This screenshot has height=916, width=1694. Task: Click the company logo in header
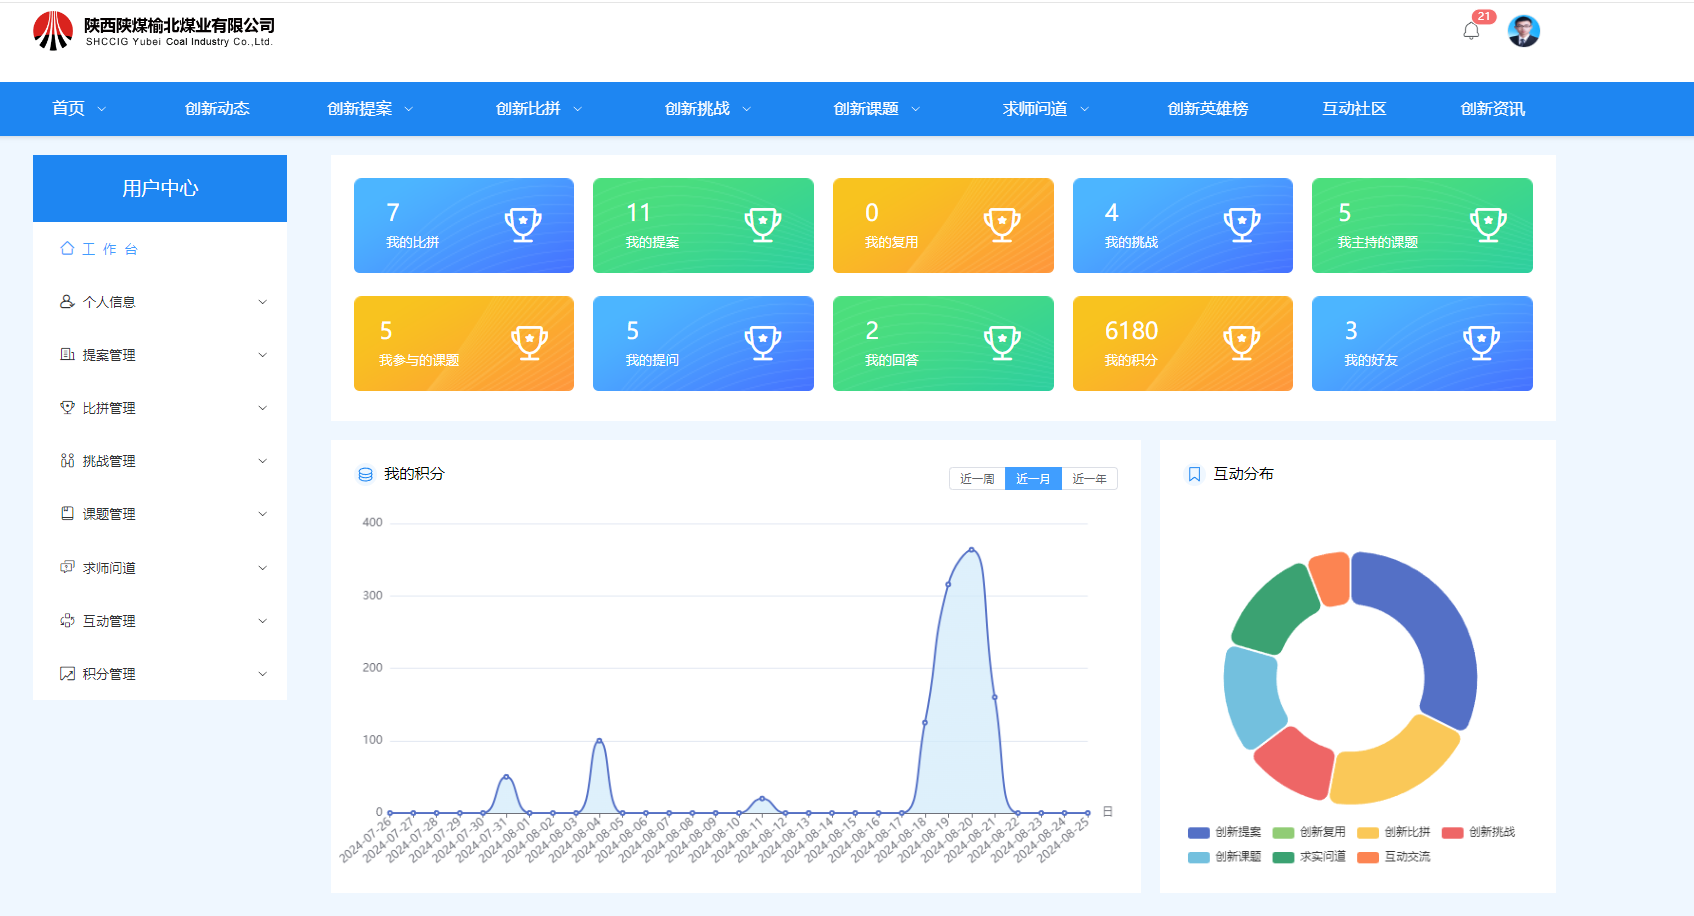53,31
